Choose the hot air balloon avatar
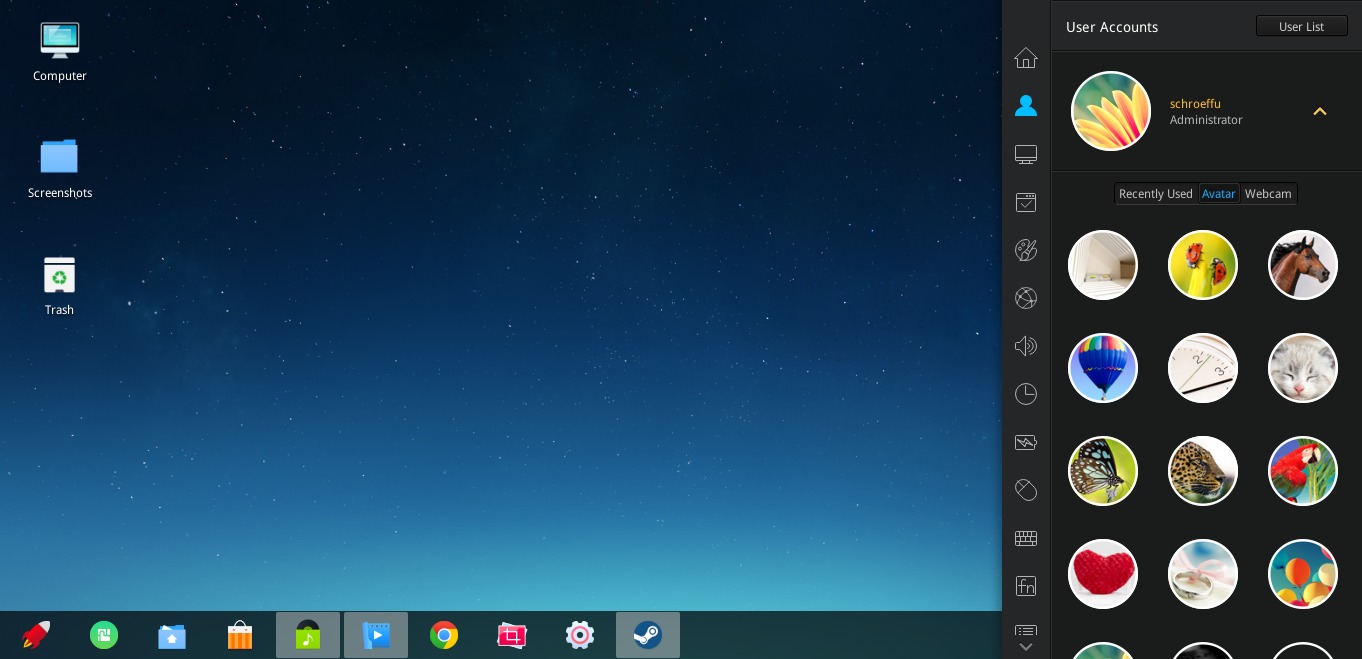This screenshot has height=659, width=1362. (1103, 368)
